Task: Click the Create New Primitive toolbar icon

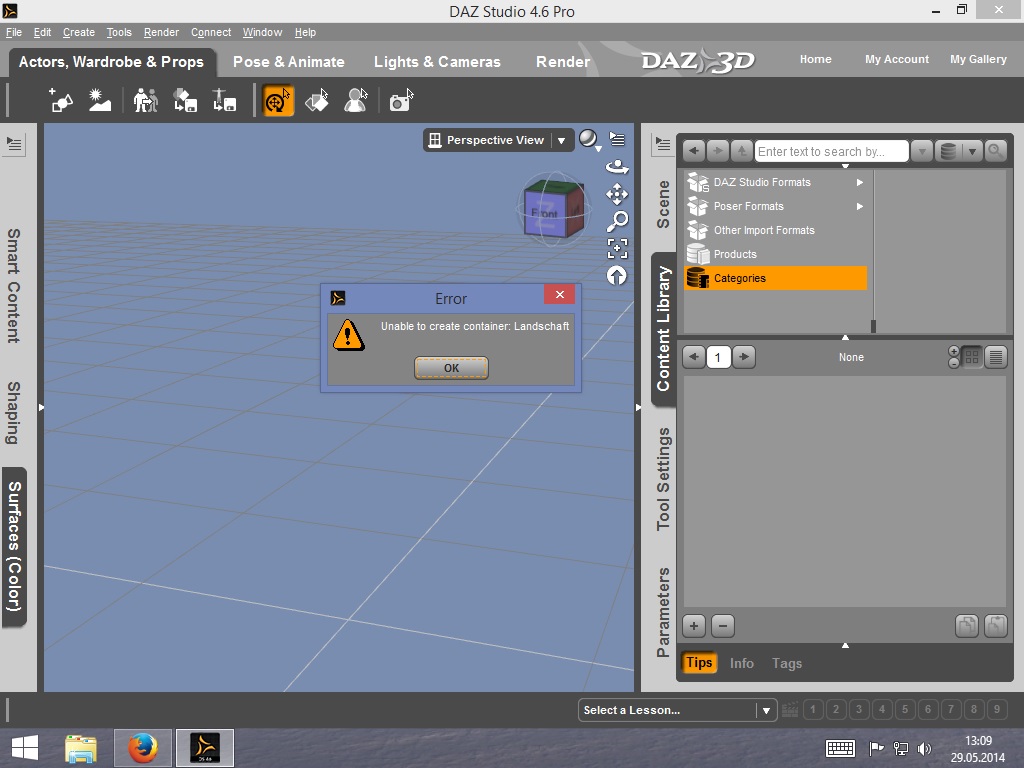Action: (61, 101)
